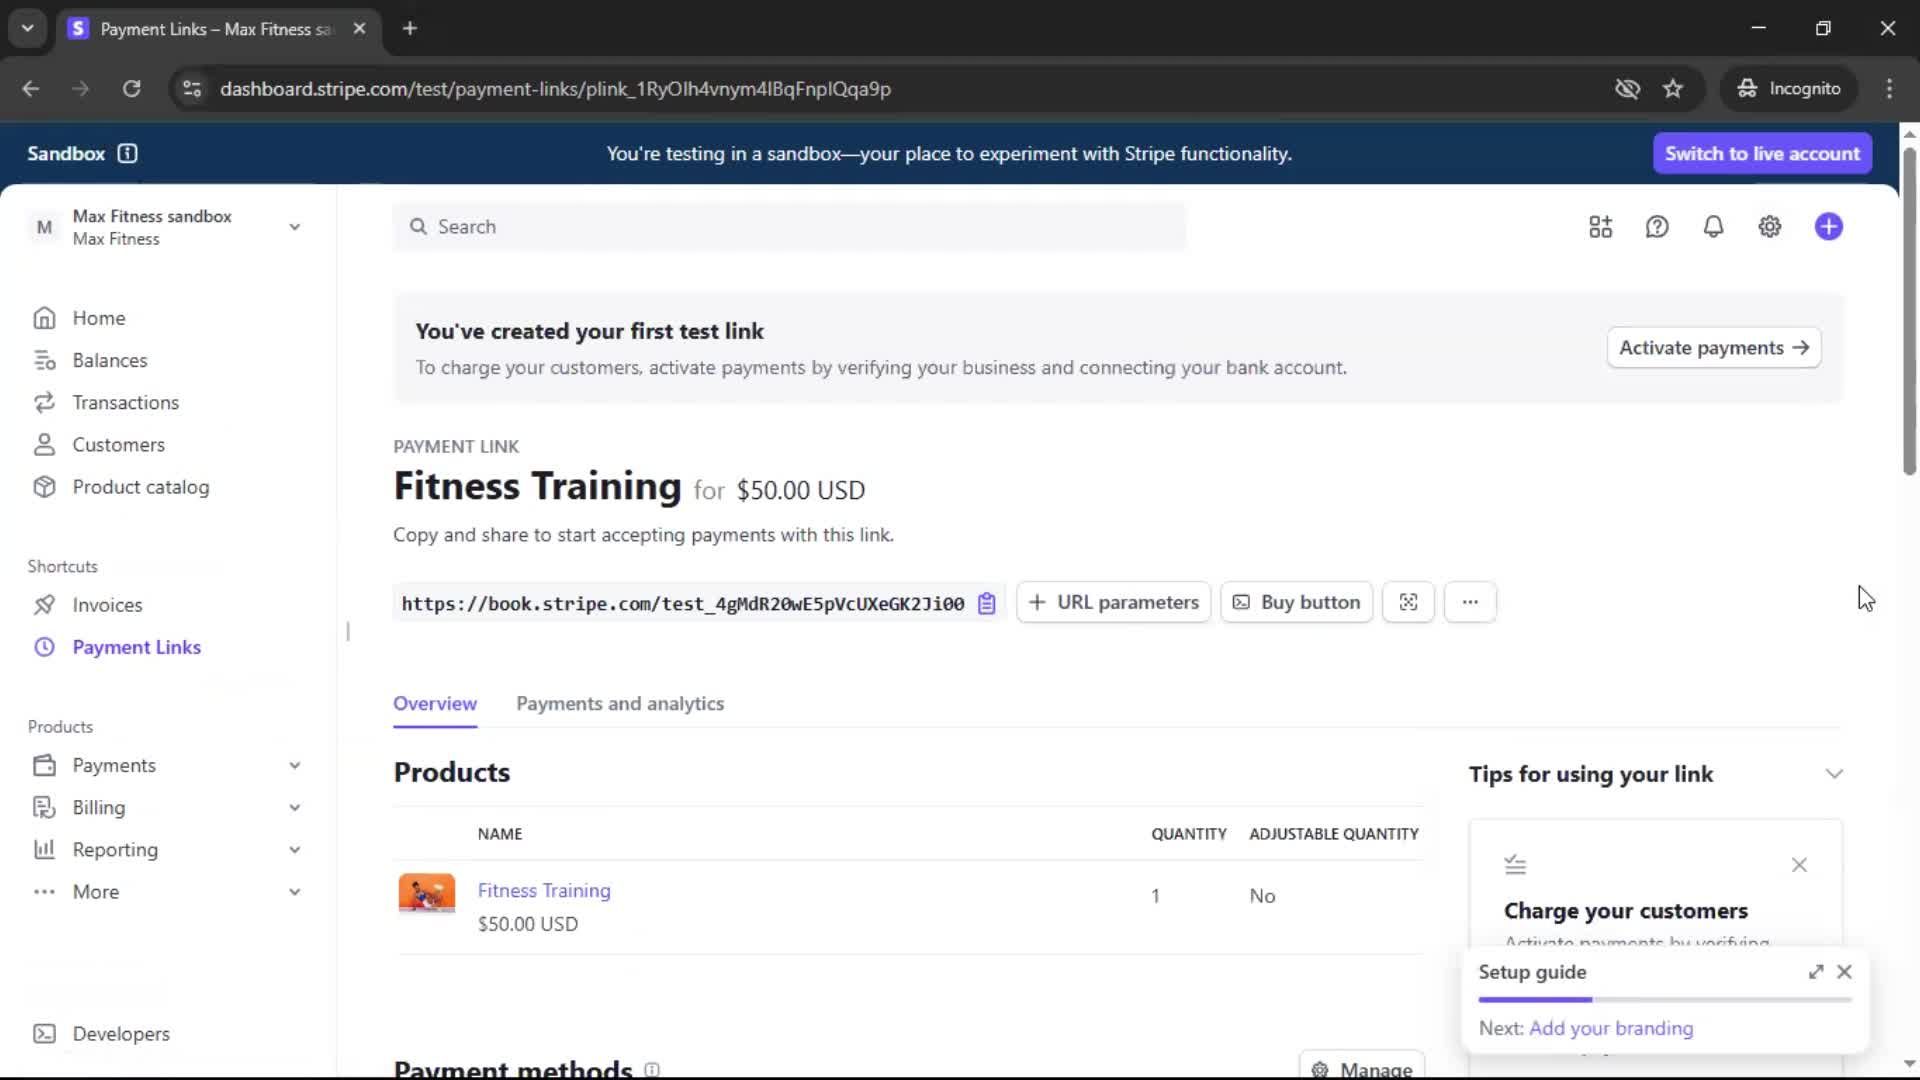Open Stripe apps grid icon
Image resolution: width=1920 pixels, height=1080 pixels.
1600,227
